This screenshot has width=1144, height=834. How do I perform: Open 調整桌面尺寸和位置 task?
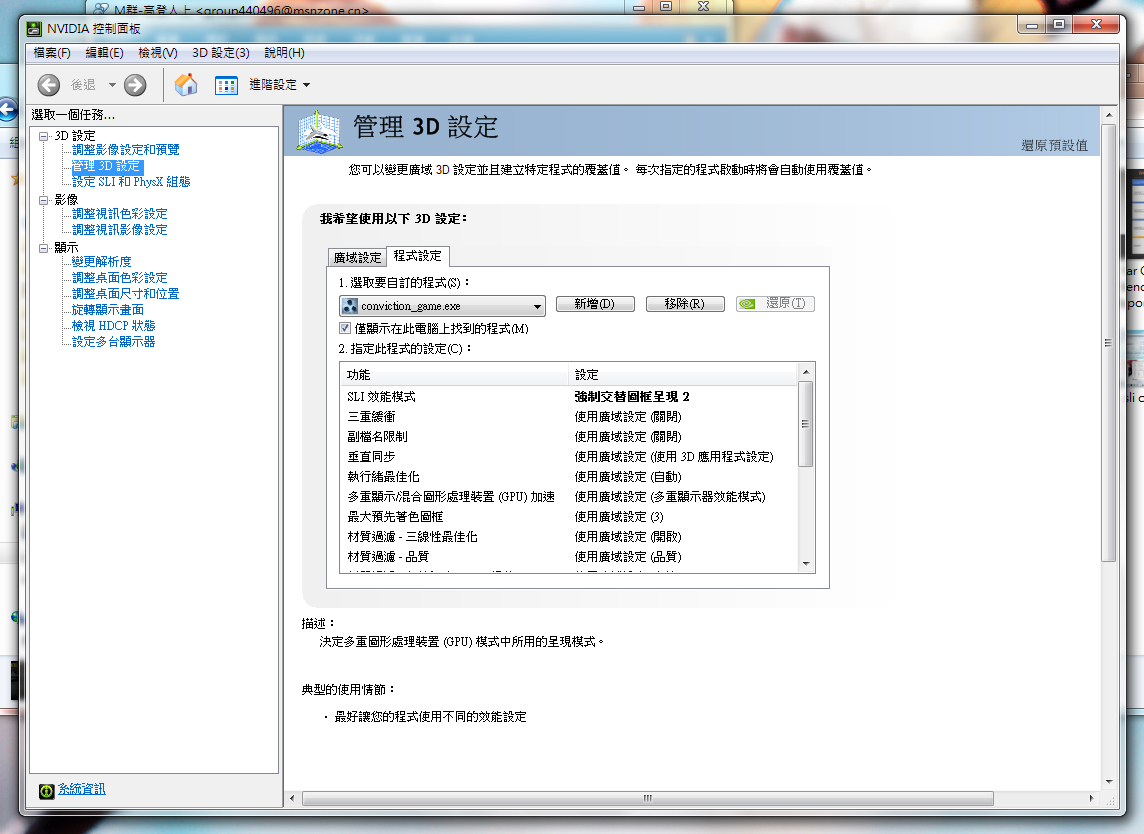125,293
